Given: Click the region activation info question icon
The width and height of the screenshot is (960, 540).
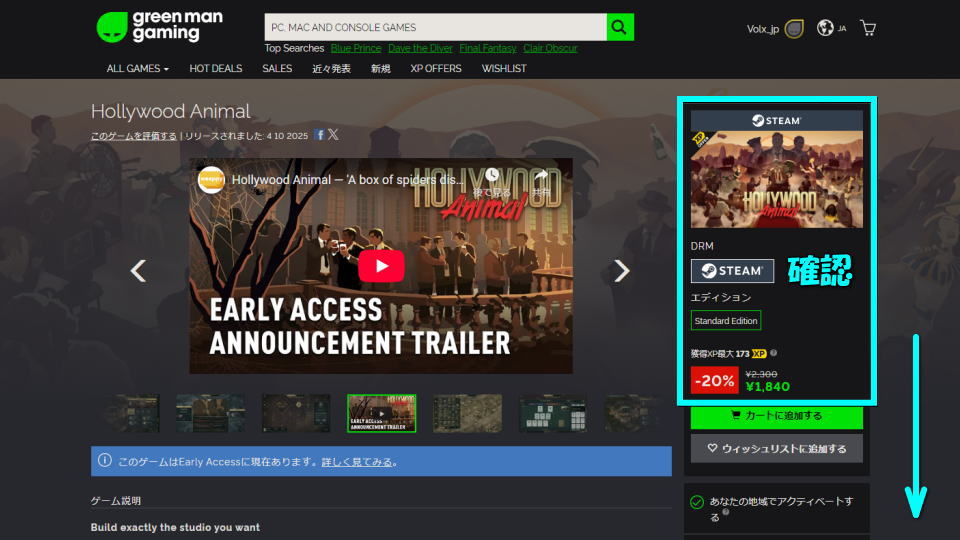Looking at the screenshot, I should [726, 512].
